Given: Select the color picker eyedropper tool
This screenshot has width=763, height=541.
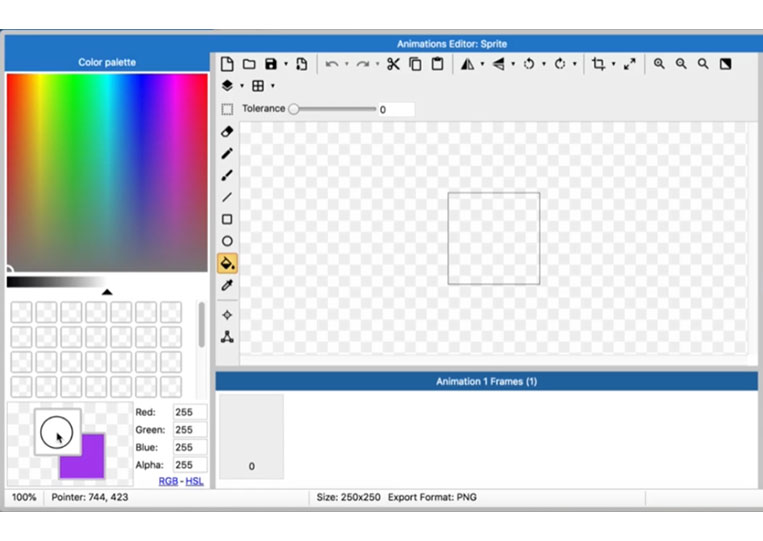Looking at the screenshot, I should click(x=227, y=285).
